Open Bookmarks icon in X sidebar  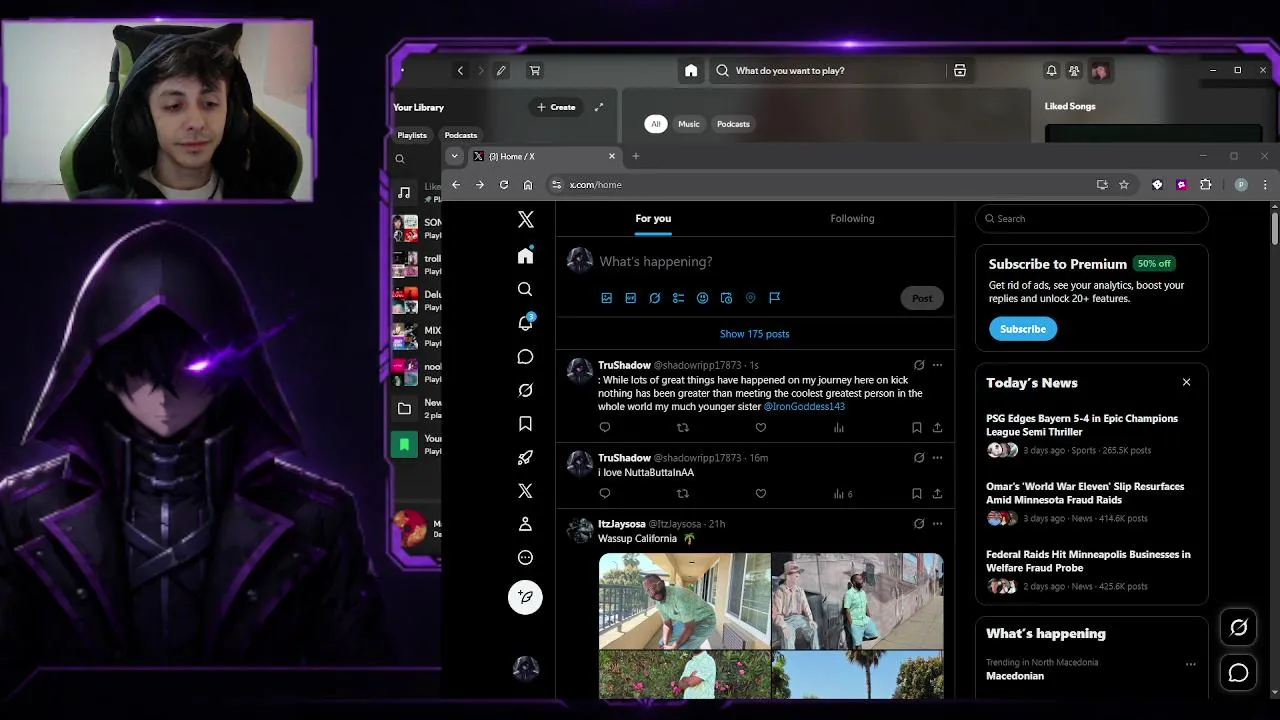pyautogui.click(x=525, y=424)
